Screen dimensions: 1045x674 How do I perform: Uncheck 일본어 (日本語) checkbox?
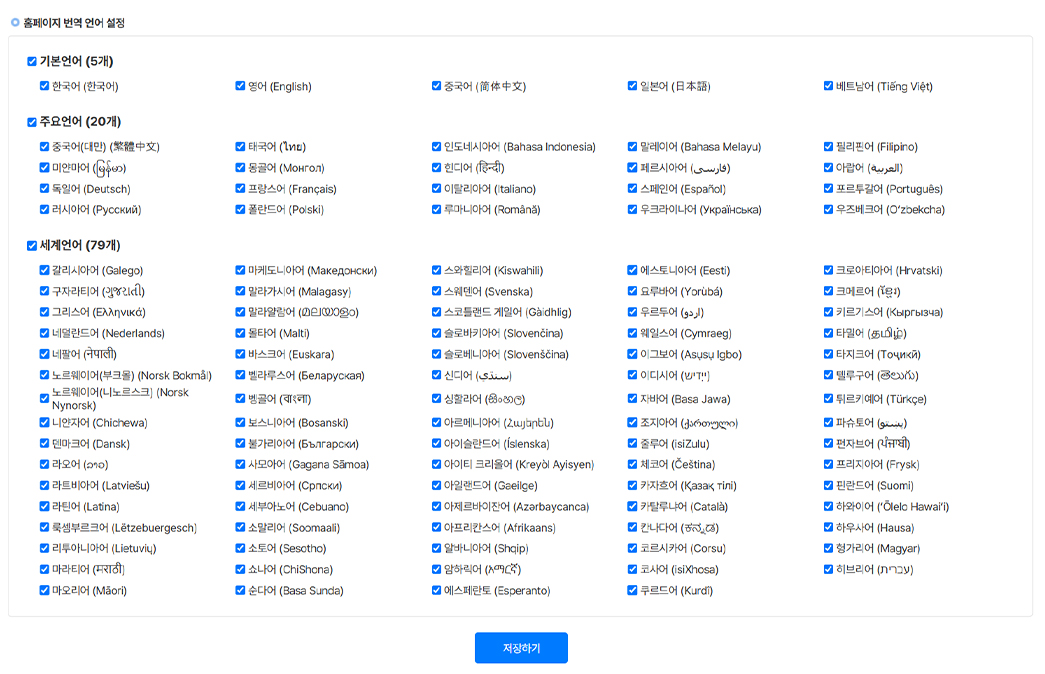click(633, 86)
